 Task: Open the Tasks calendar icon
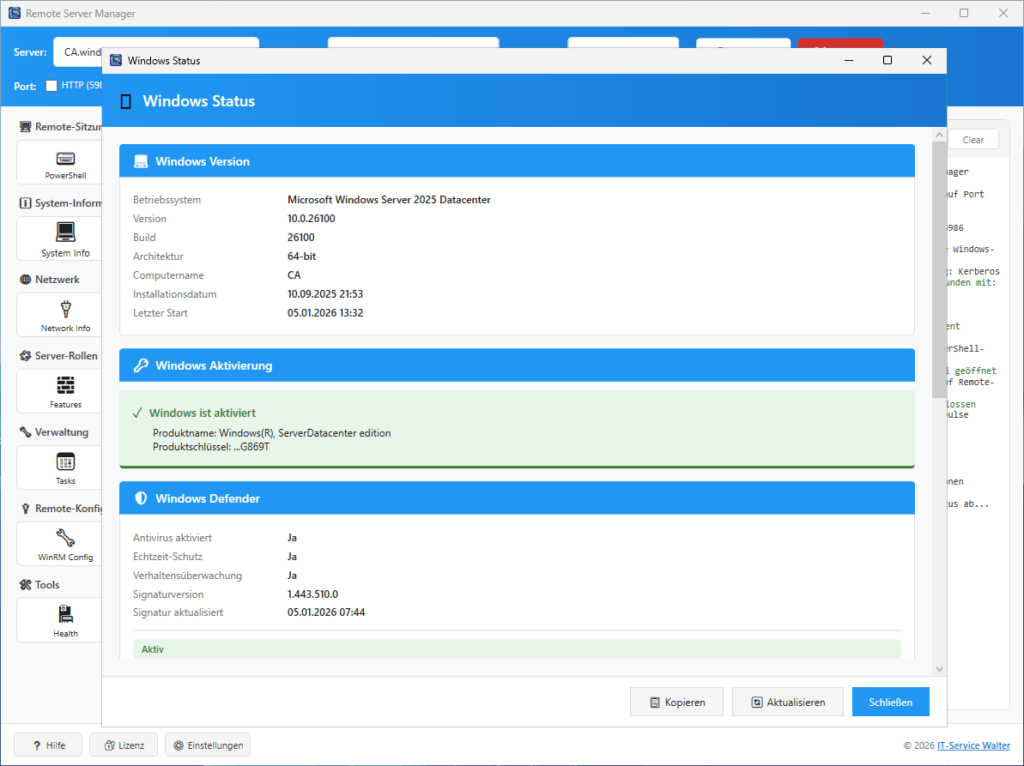coord(66,462)
